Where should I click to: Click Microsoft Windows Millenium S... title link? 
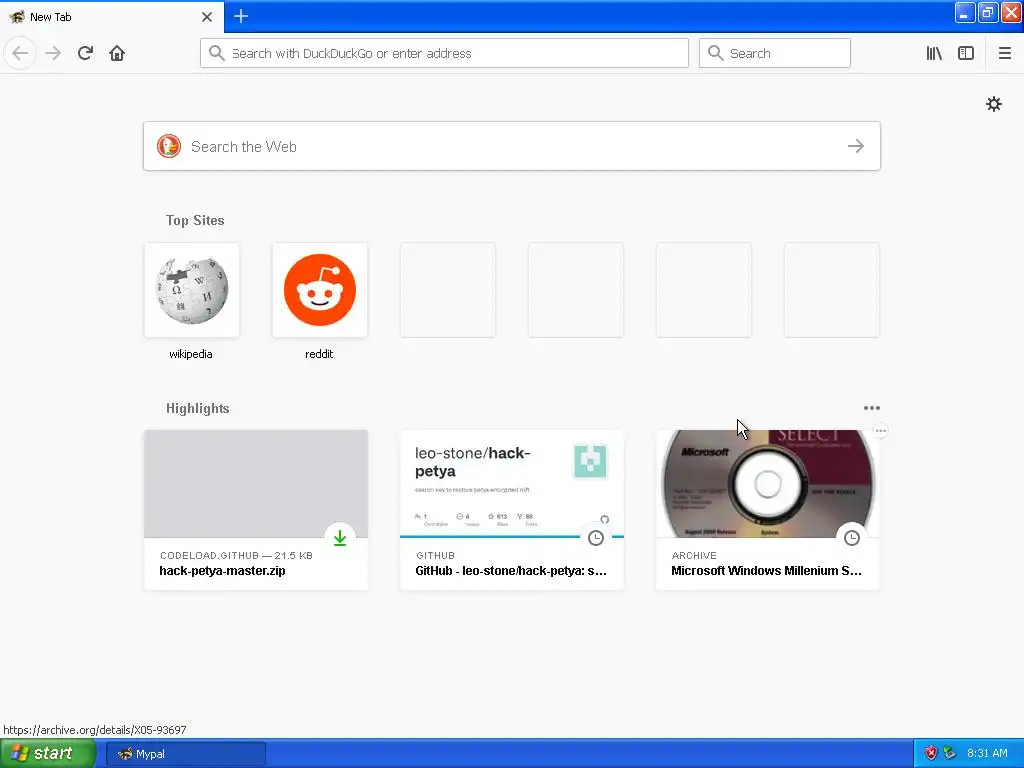click(x=766, y=571)
